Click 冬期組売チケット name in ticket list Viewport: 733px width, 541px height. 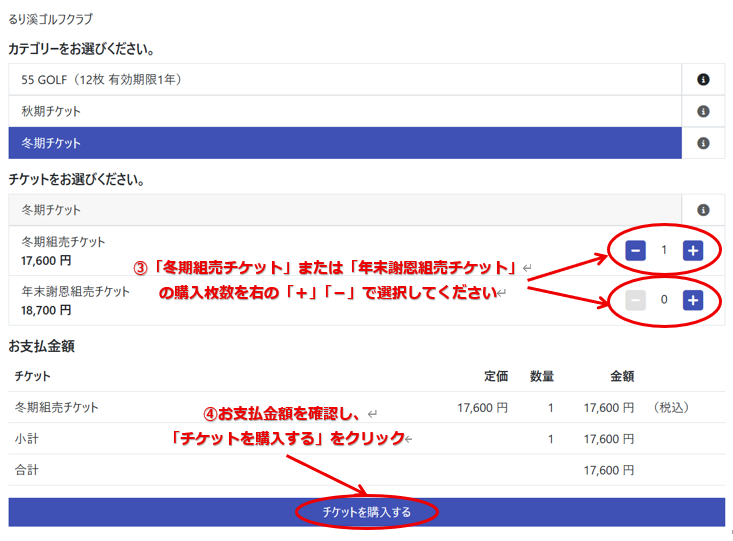tap(63, 242)
